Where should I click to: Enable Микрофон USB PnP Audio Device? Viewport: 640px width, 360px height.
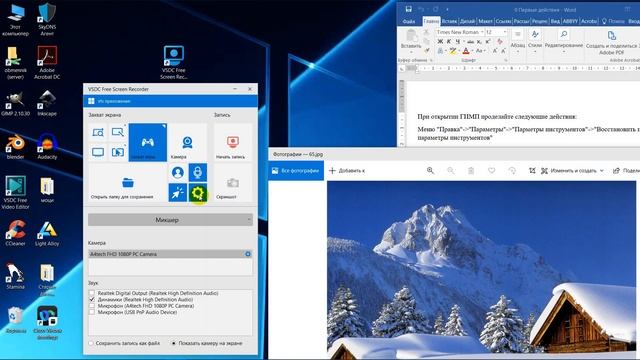92,312
